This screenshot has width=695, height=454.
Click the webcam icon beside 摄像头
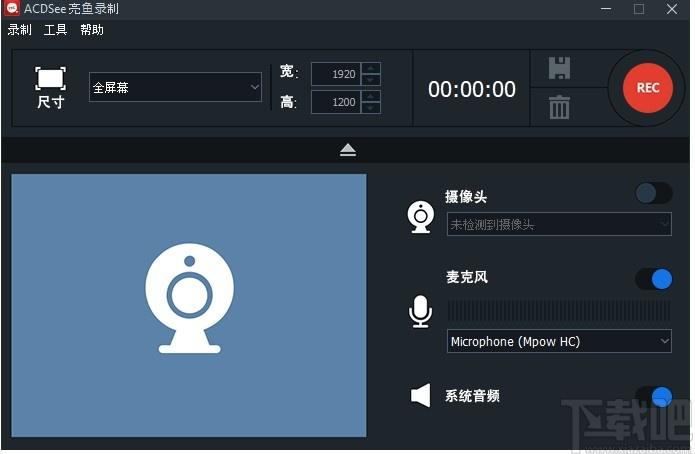tap(421, 216)
